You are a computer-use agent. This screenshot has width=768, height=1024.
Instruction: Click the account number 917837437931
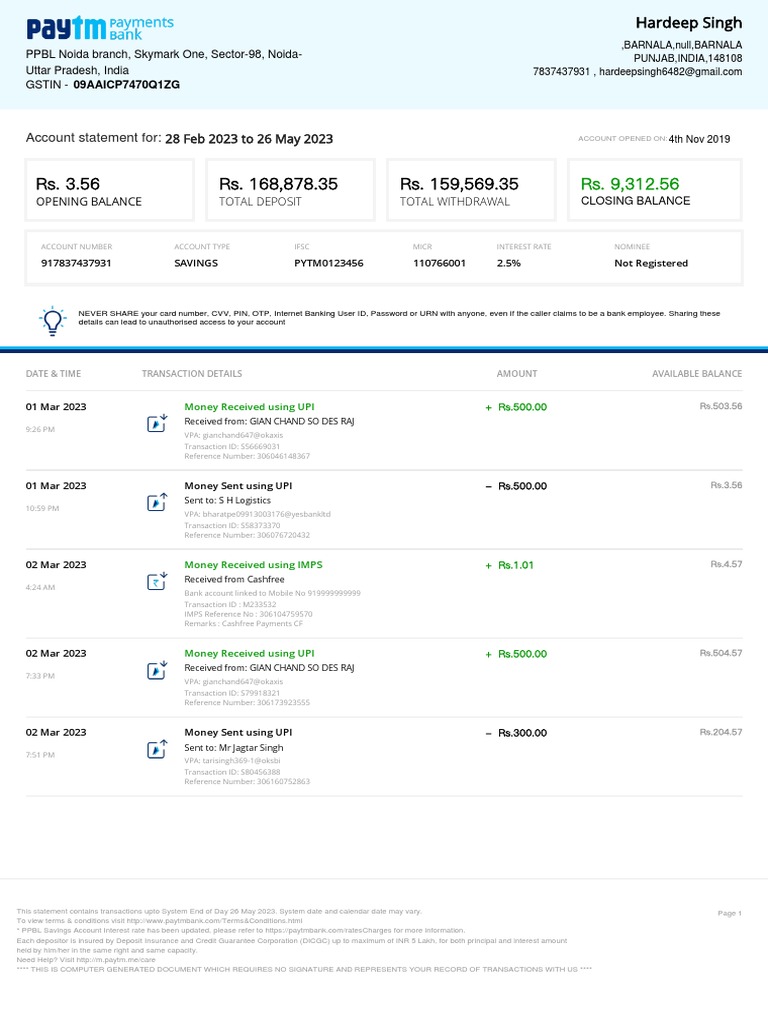[76, 263]
